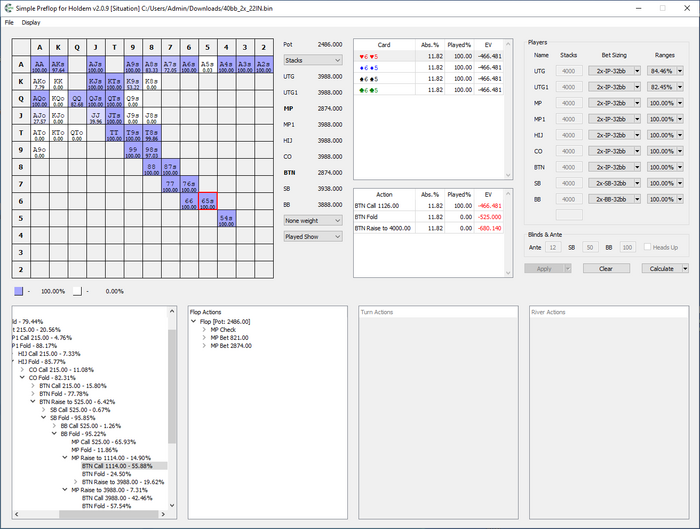Click the Clear button
Viewport: 700px width, 529px height.
606,269
